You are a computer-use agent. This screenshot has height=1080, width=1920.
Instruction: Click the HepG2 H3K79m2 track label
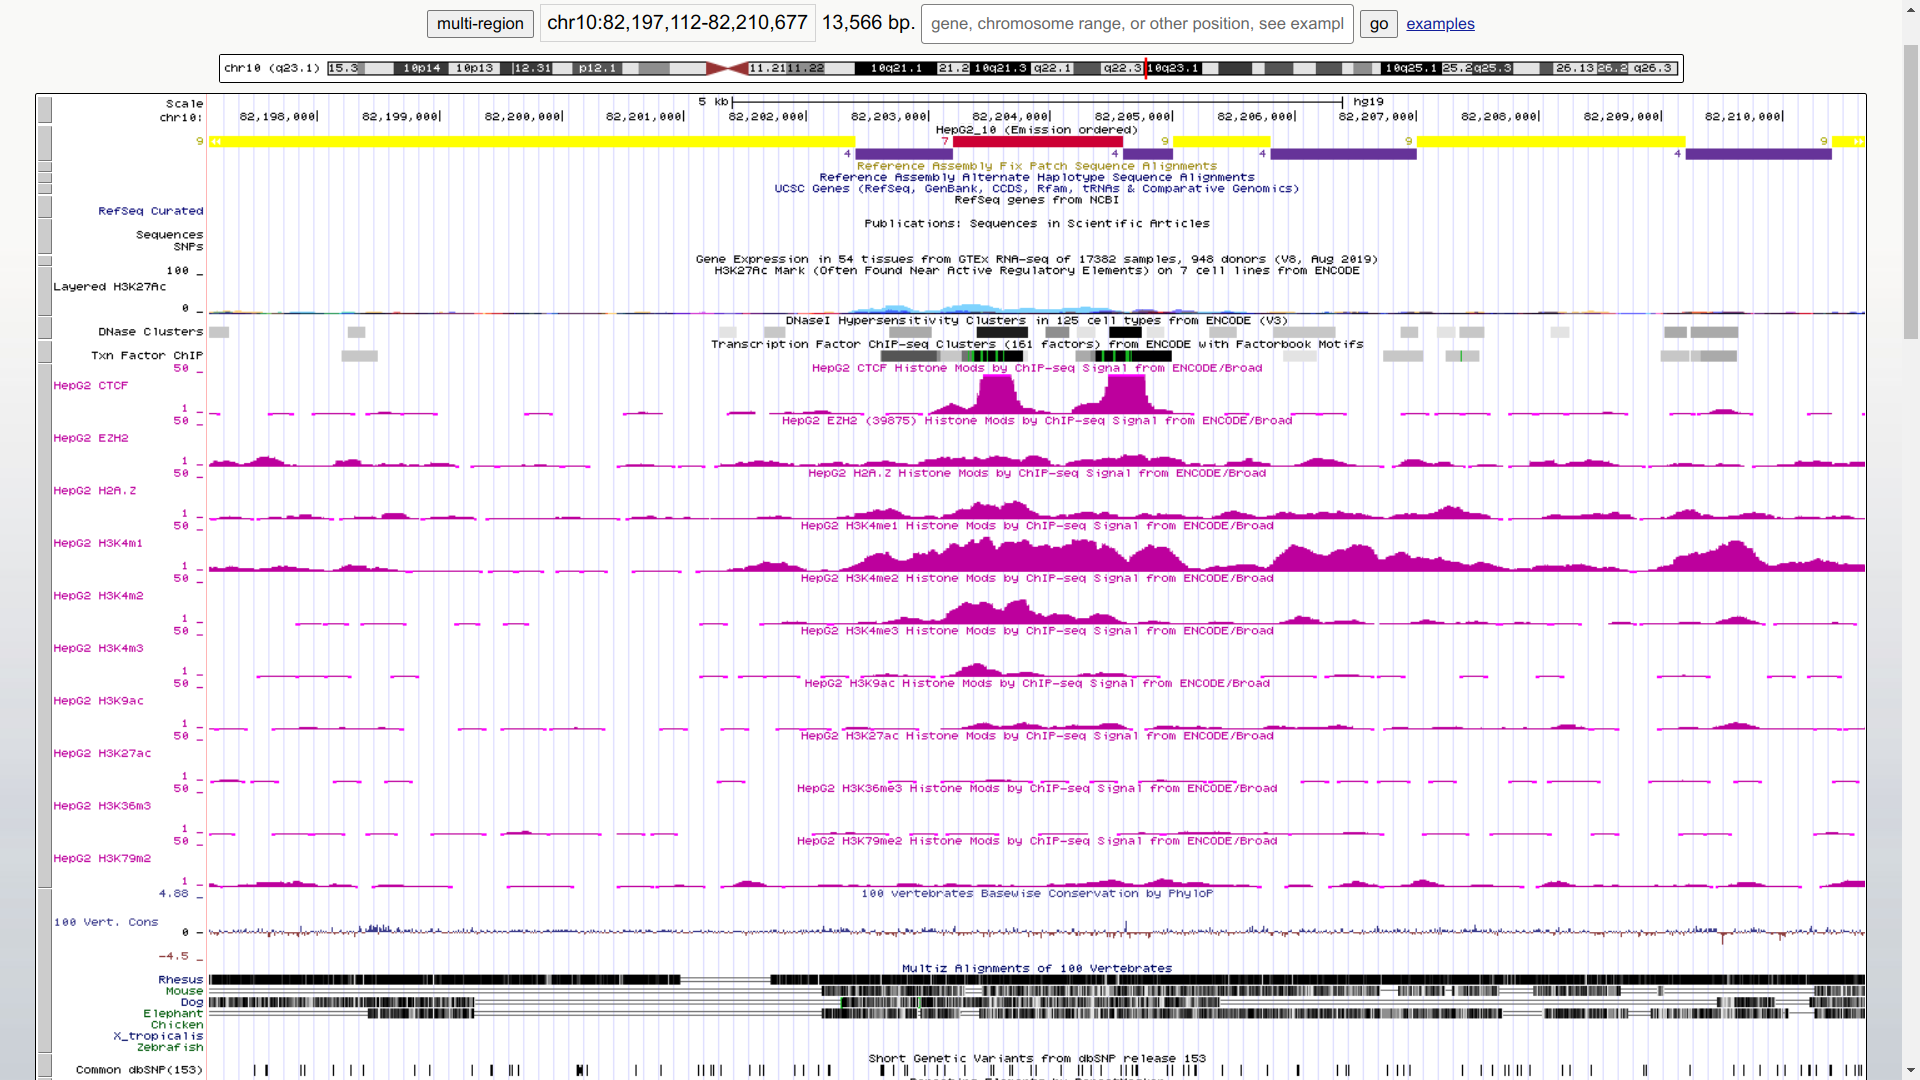click(102, 858)
